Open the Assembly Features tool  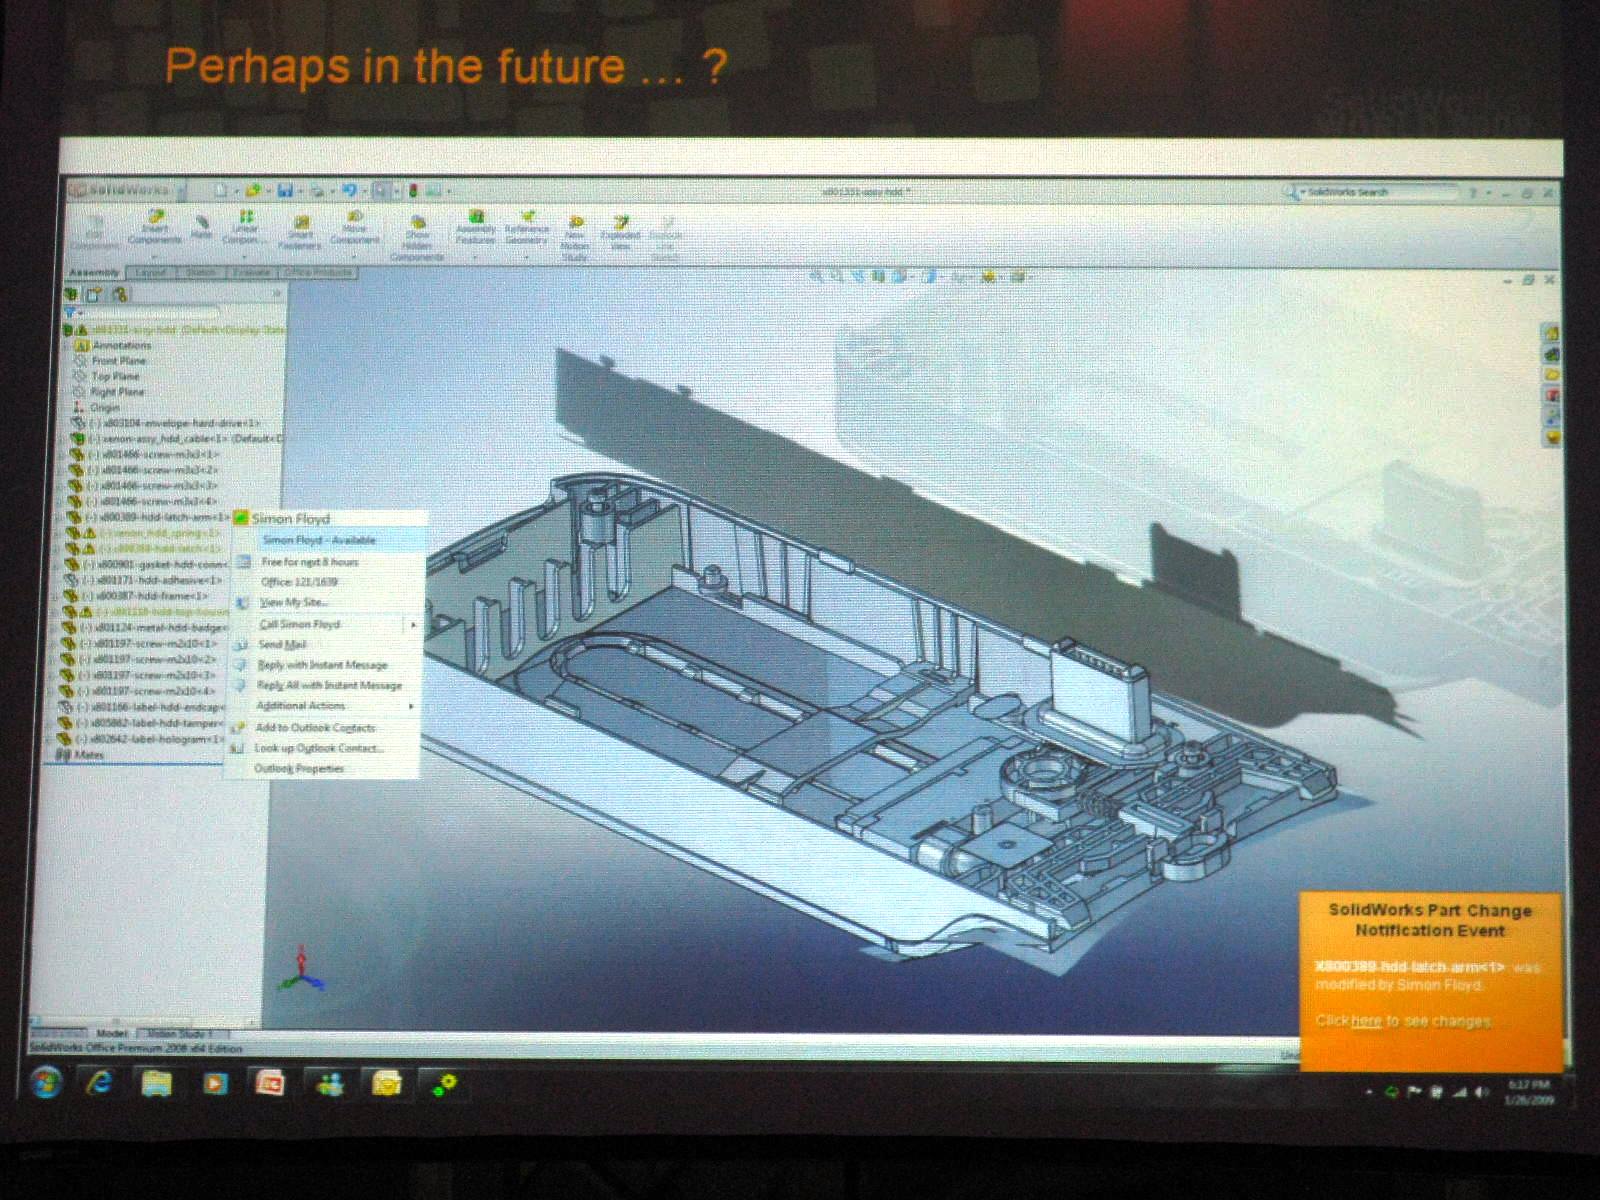tap(476, 227)
